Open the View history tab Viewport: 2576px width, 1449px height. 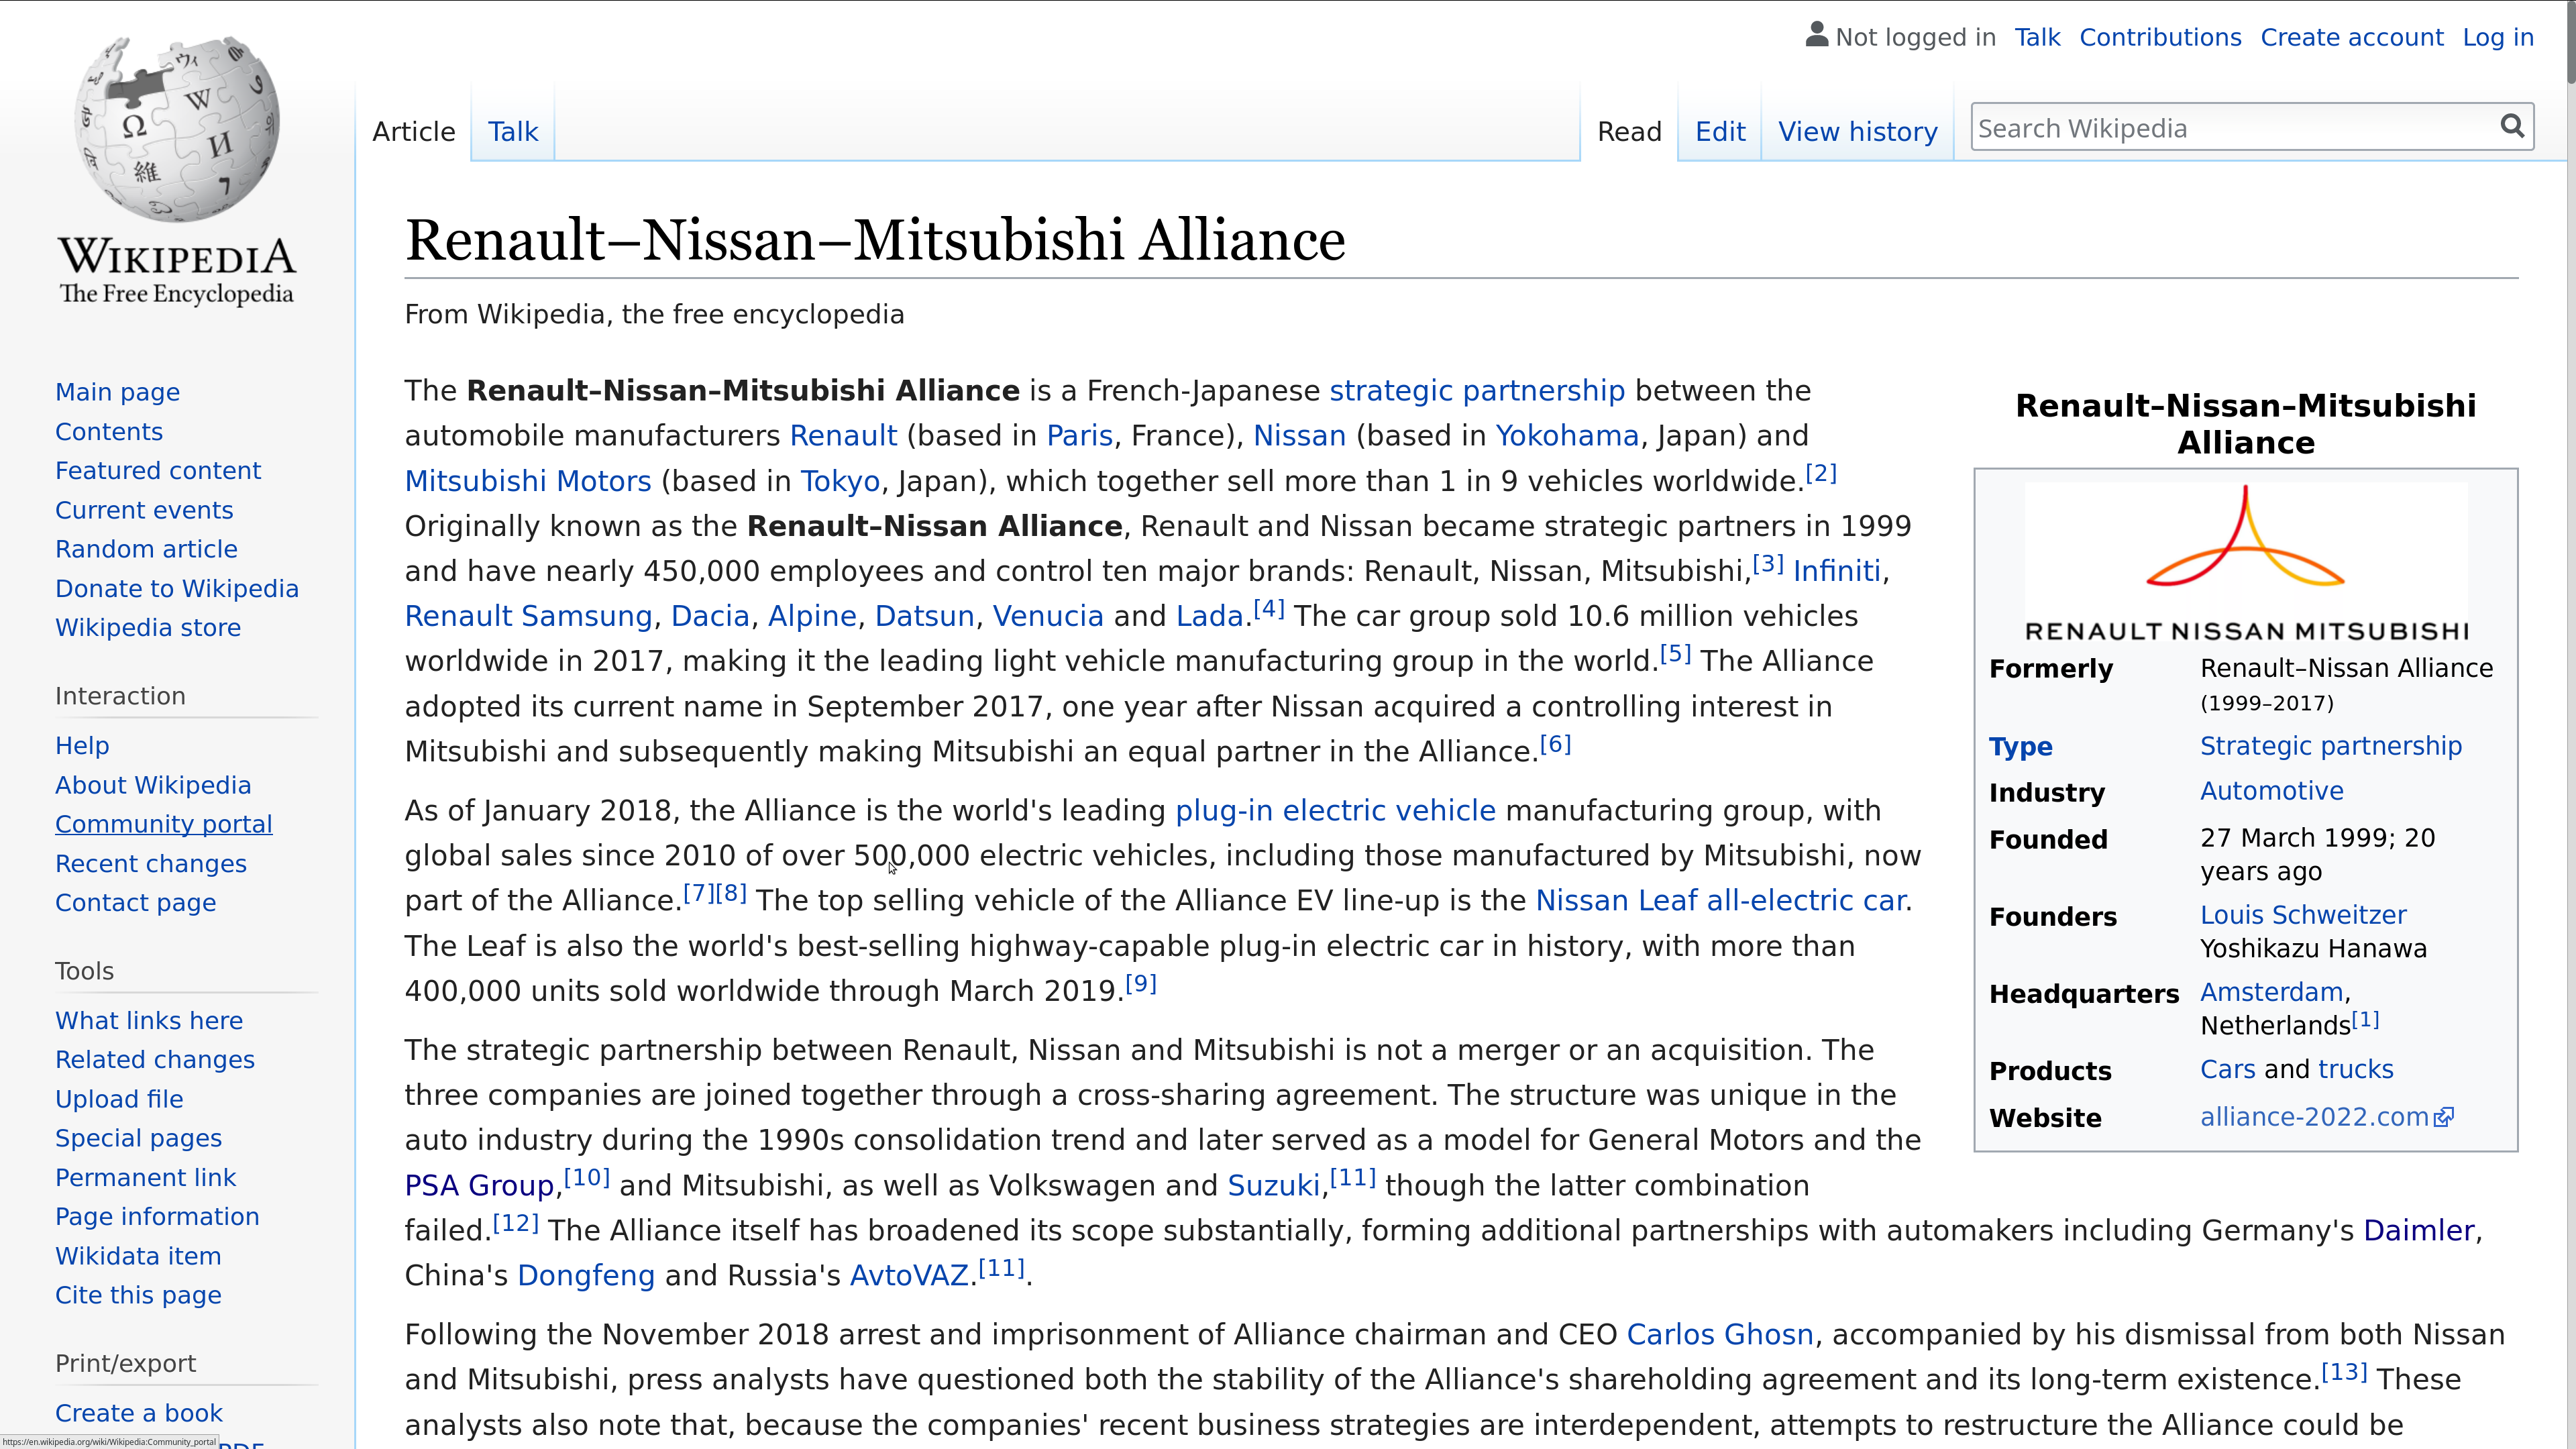[x=1857, y=132]
